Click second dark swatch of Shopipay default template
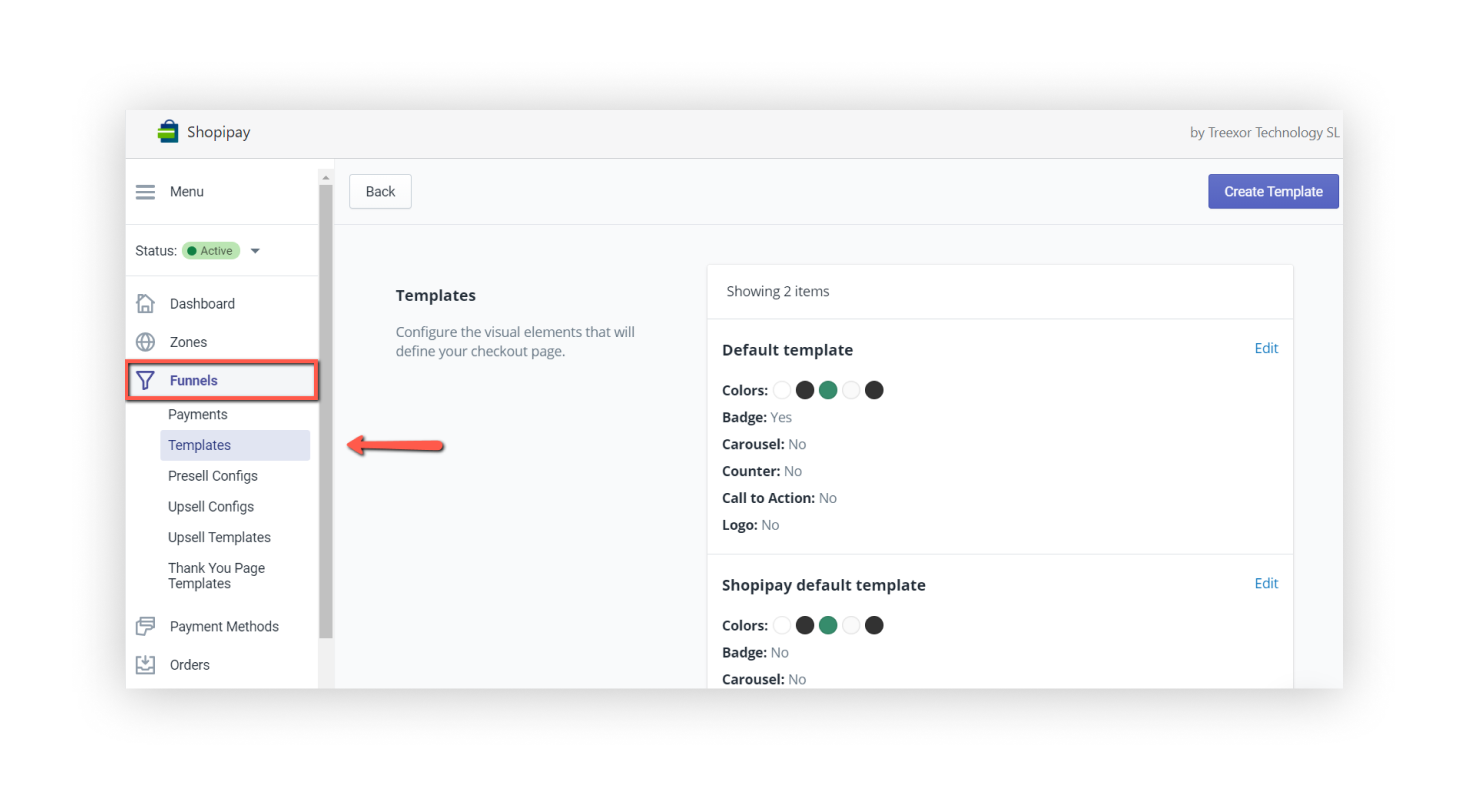The width and height of the screenshot is (1468, 798). click(874, 625)
